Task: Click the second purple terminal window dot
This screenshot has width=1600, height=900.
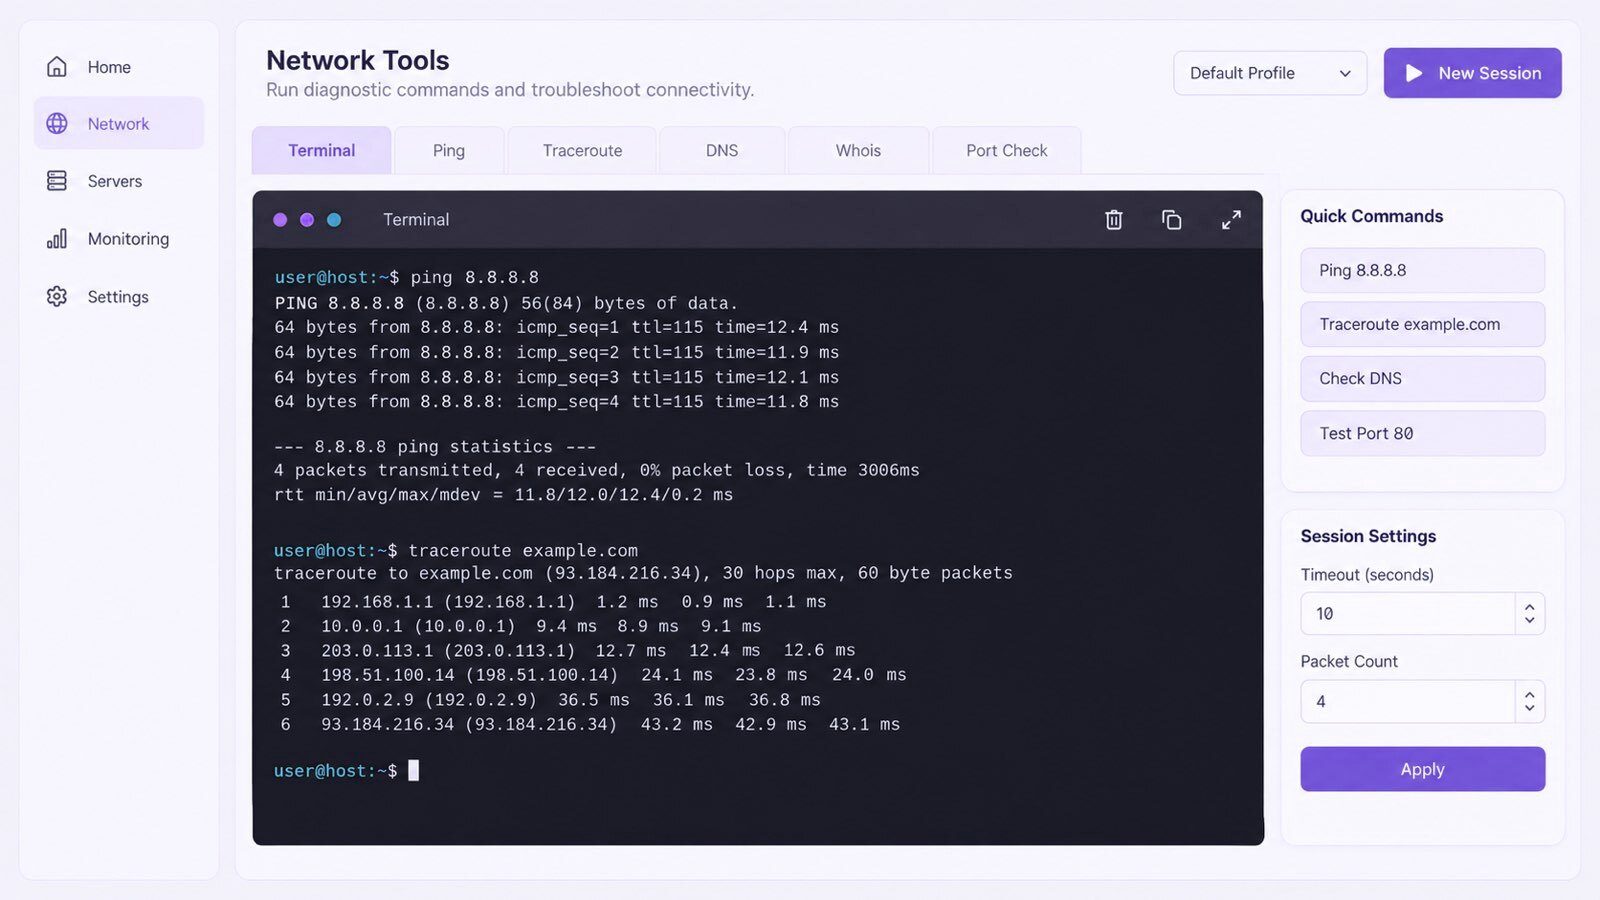Action: tap(307, 220)
